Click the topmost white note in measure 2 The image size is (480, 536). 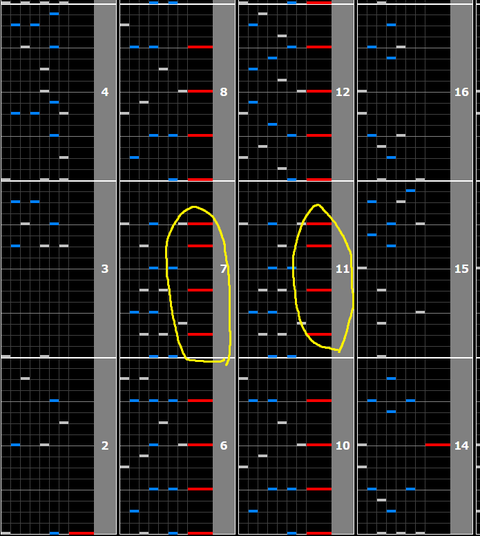[25, 378]
